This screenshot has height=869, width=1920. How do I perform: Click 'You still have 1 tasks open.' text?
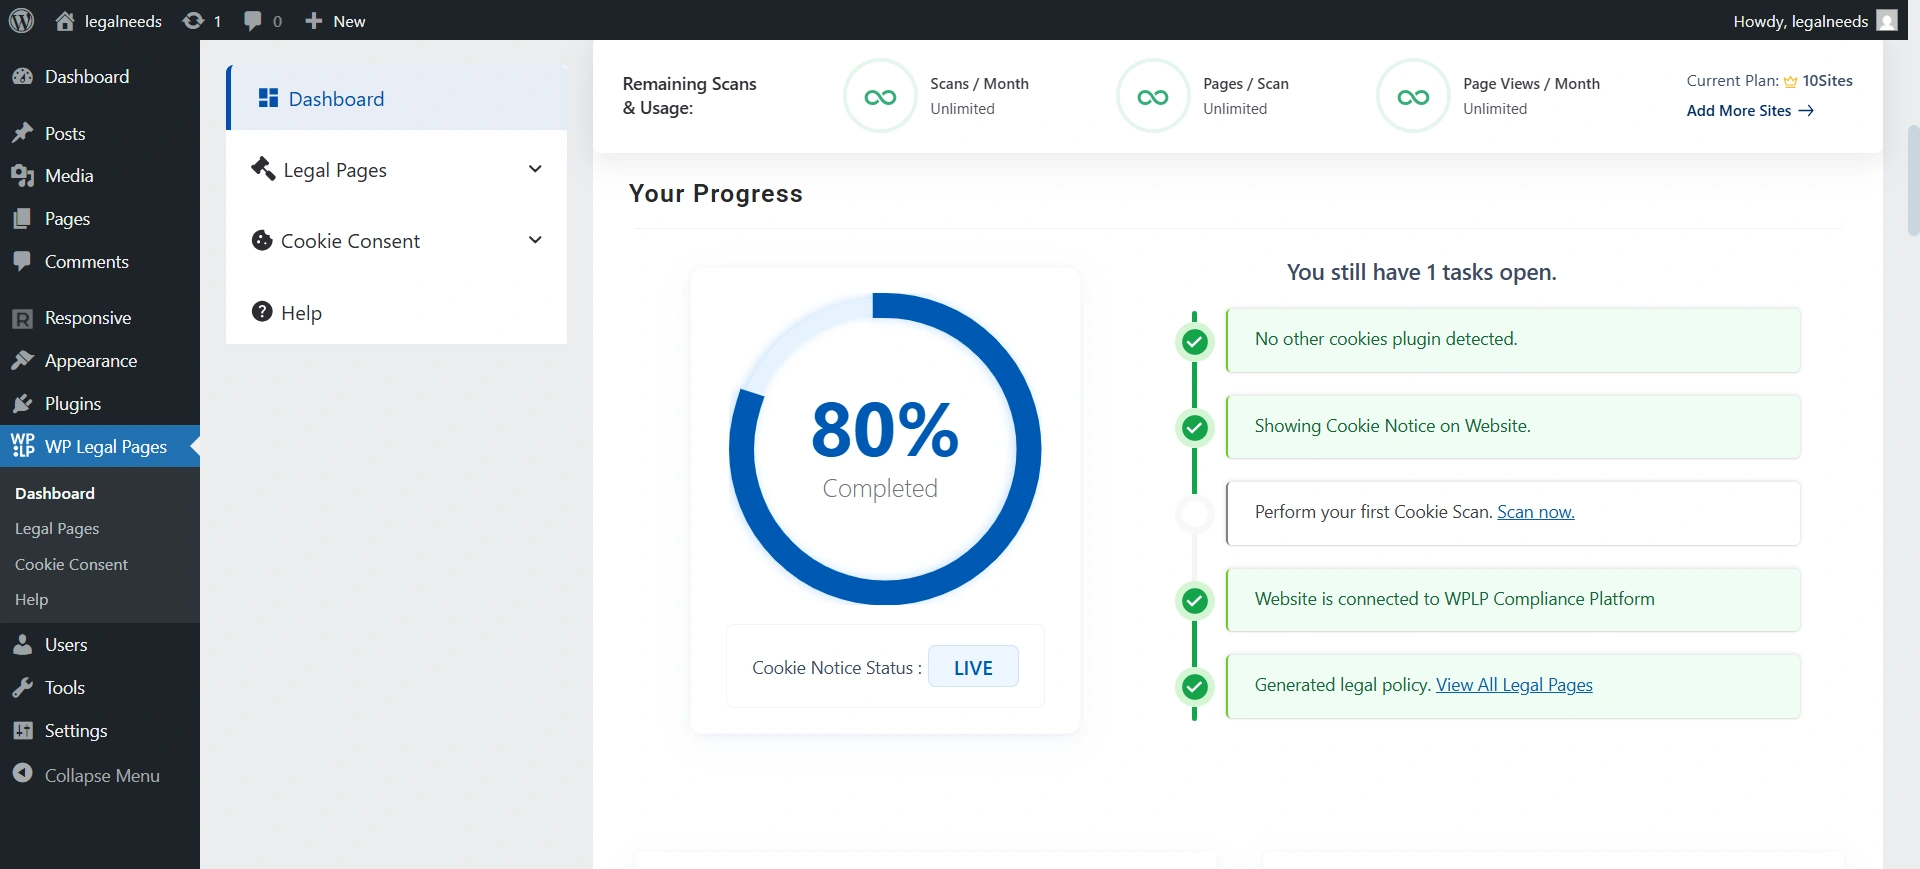pos(1421,272)
